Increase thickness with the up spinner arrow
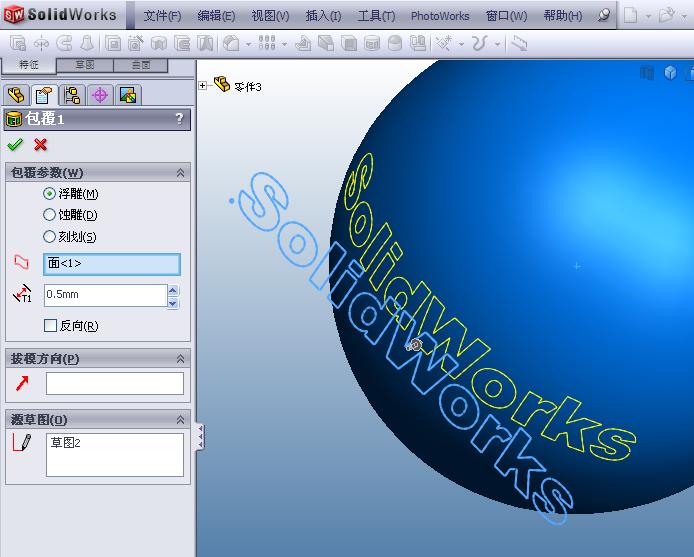The width and height of the screenshot is (694, 557). click(173, 290)
